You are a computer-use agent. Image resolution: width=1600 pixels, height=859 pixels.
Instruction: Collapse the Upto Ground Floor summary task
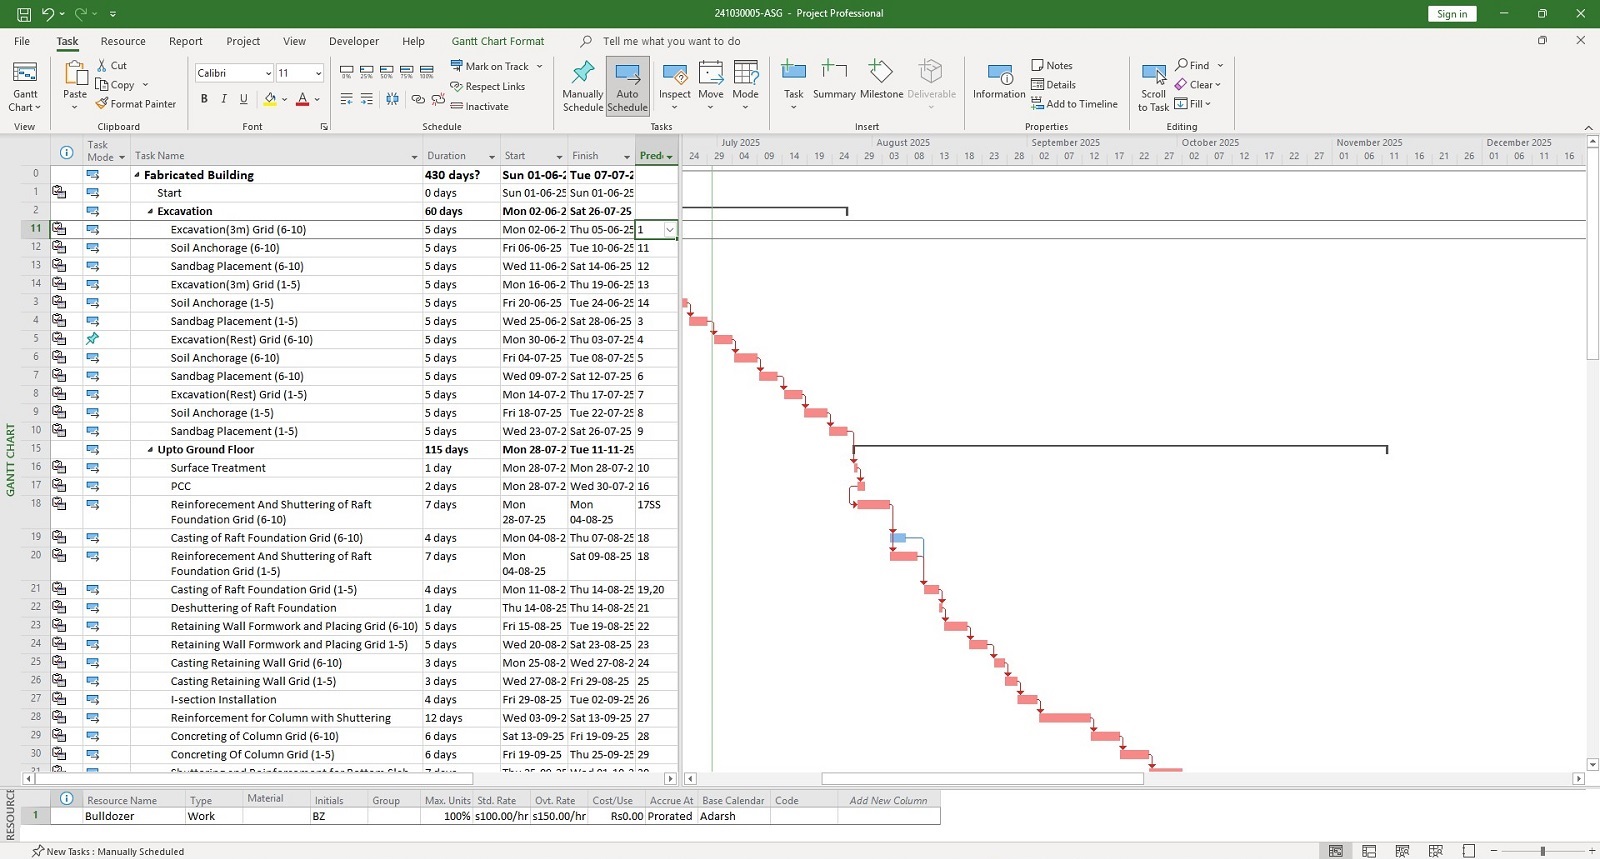(151, 450)
